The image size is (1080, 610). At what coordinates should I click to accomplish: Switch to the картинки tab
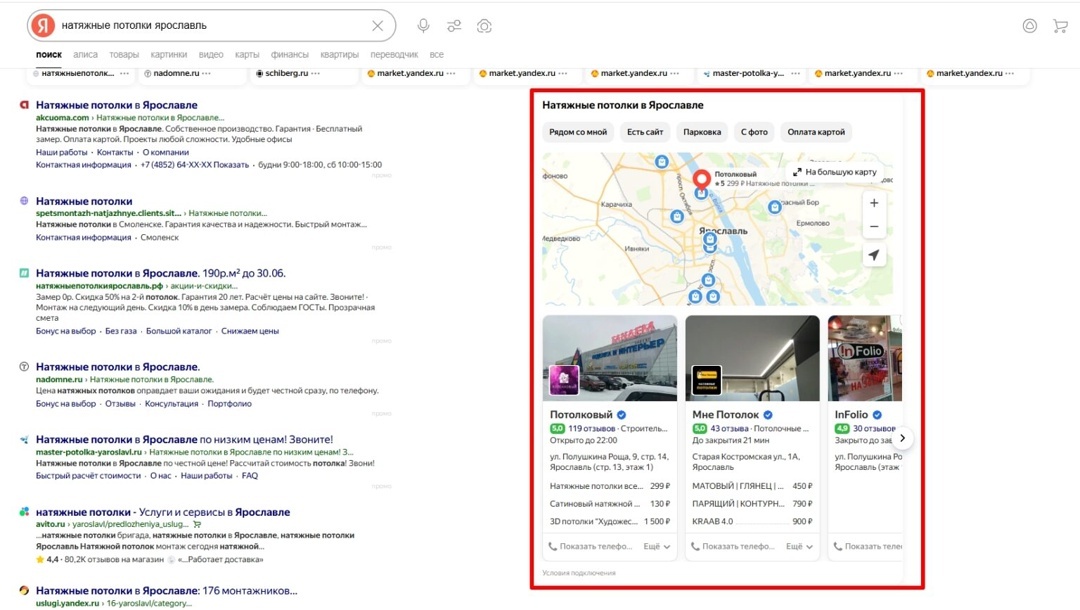(x=169, y=54)
